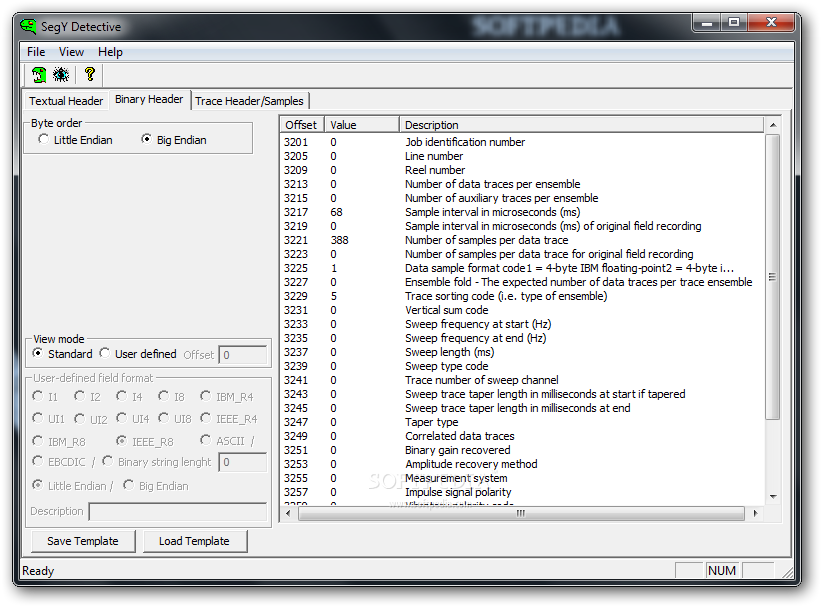Click the SegY Detective title bar app icon

click(x=28, y=26)
